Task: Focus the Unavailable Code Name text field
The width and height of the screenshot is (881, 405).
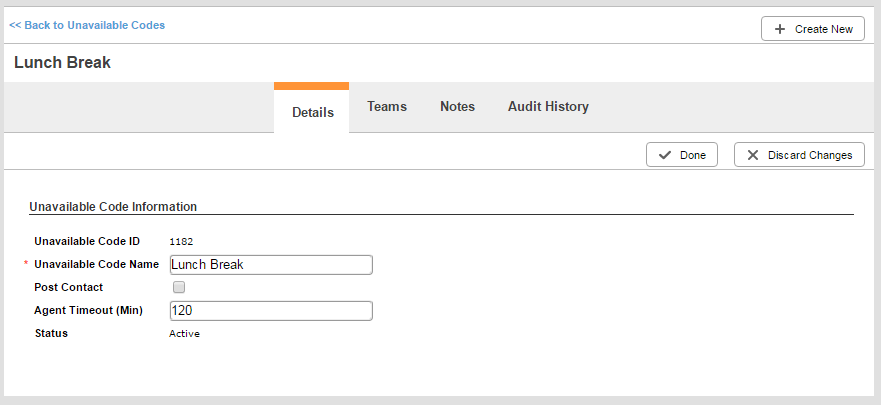Action: 271,264
